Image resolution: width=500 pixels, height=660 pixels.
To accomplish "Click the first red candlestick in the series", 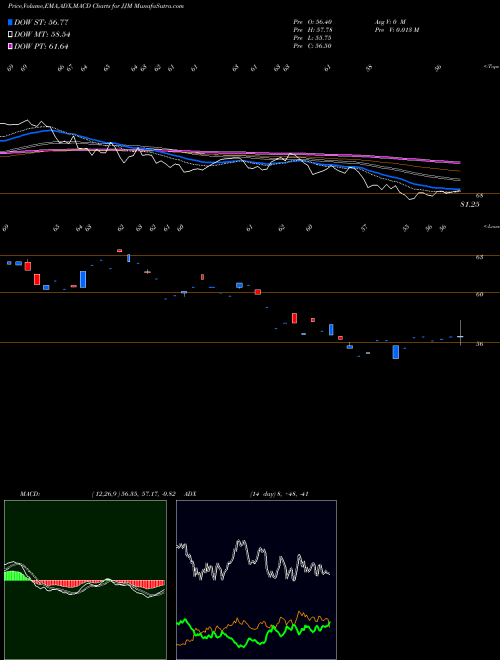I will tap(28, 266).
